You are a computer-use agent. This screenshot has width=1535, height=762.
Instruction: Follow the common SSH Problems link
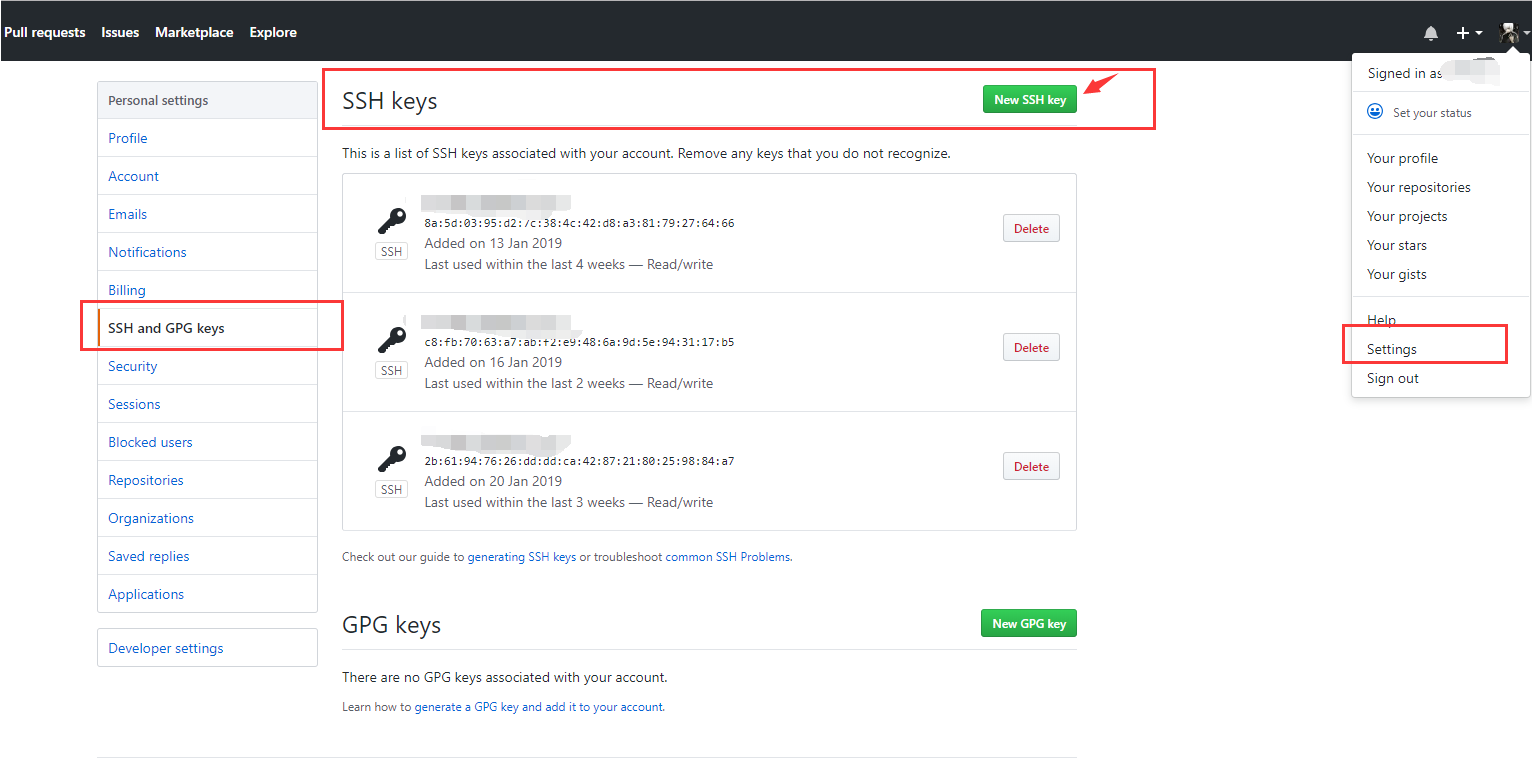[x=729, y=557]
